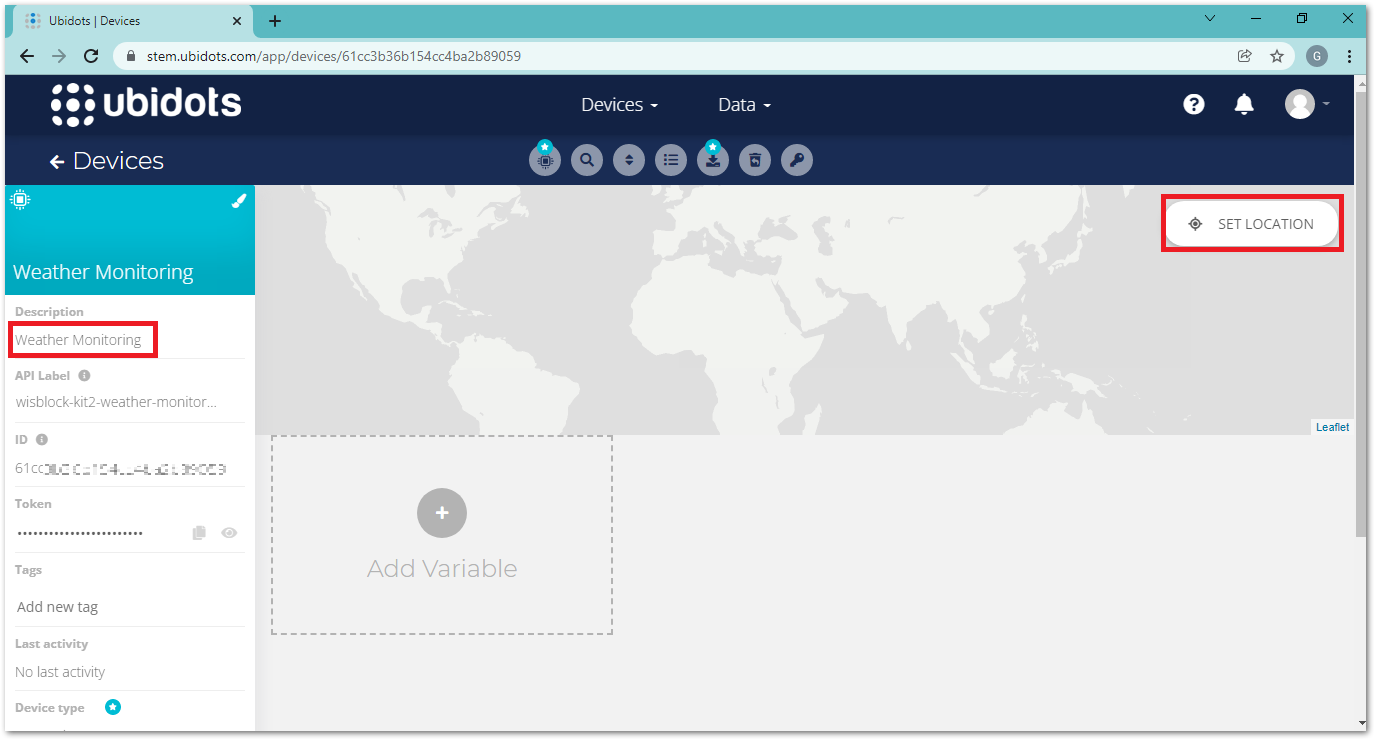Click the device chip icon in toolbar
This screenshot has height=740, width=1375.
pos(545,160)
